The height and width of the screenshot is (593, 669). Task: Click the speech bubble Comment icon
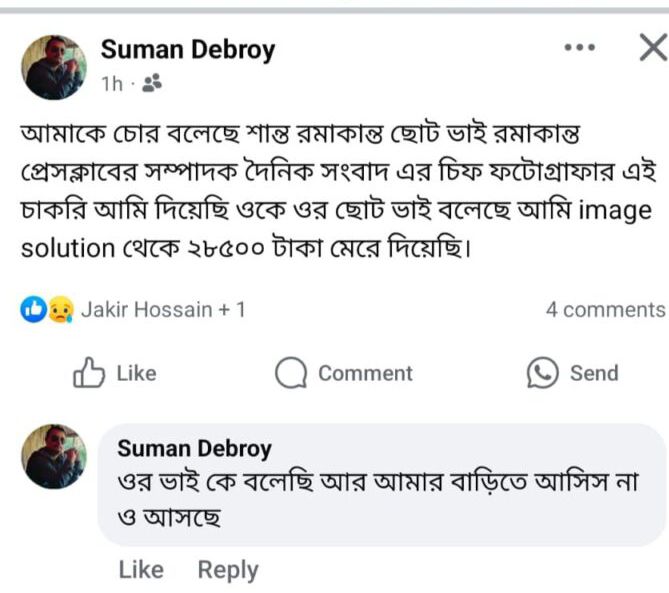coord(291,374)
